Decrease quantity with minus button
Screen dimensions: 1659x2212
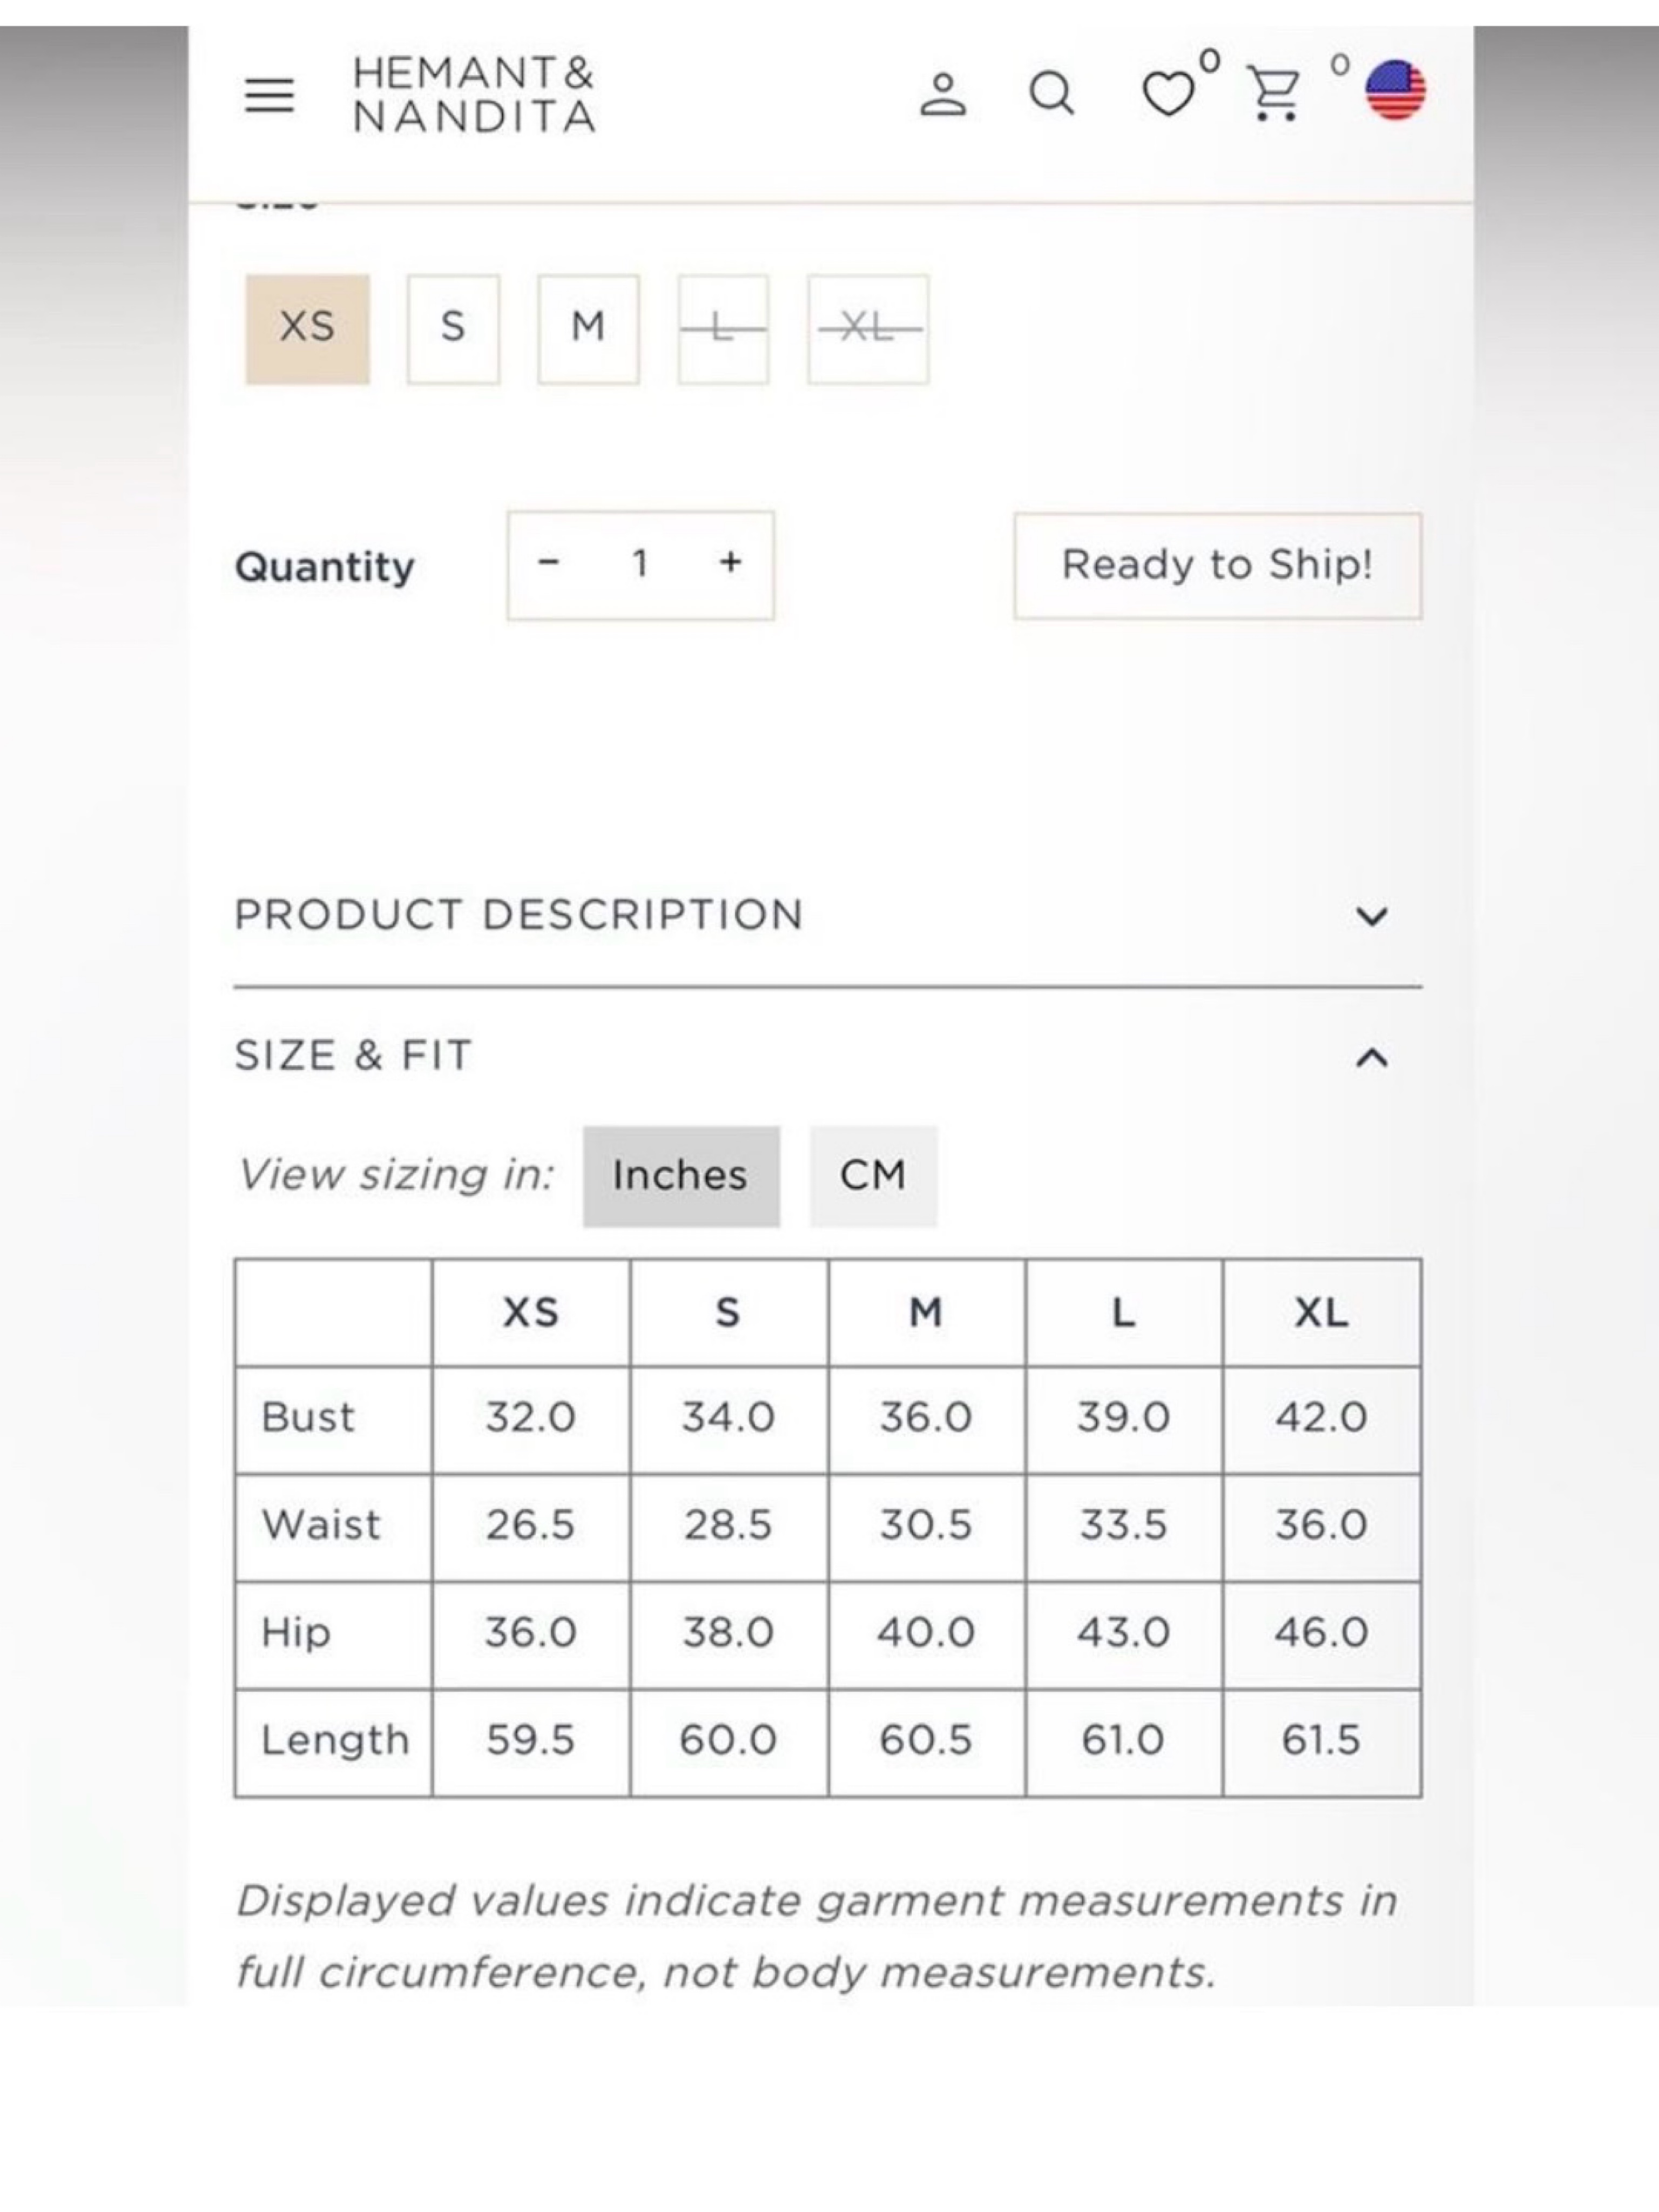click(x=548, y=563)
